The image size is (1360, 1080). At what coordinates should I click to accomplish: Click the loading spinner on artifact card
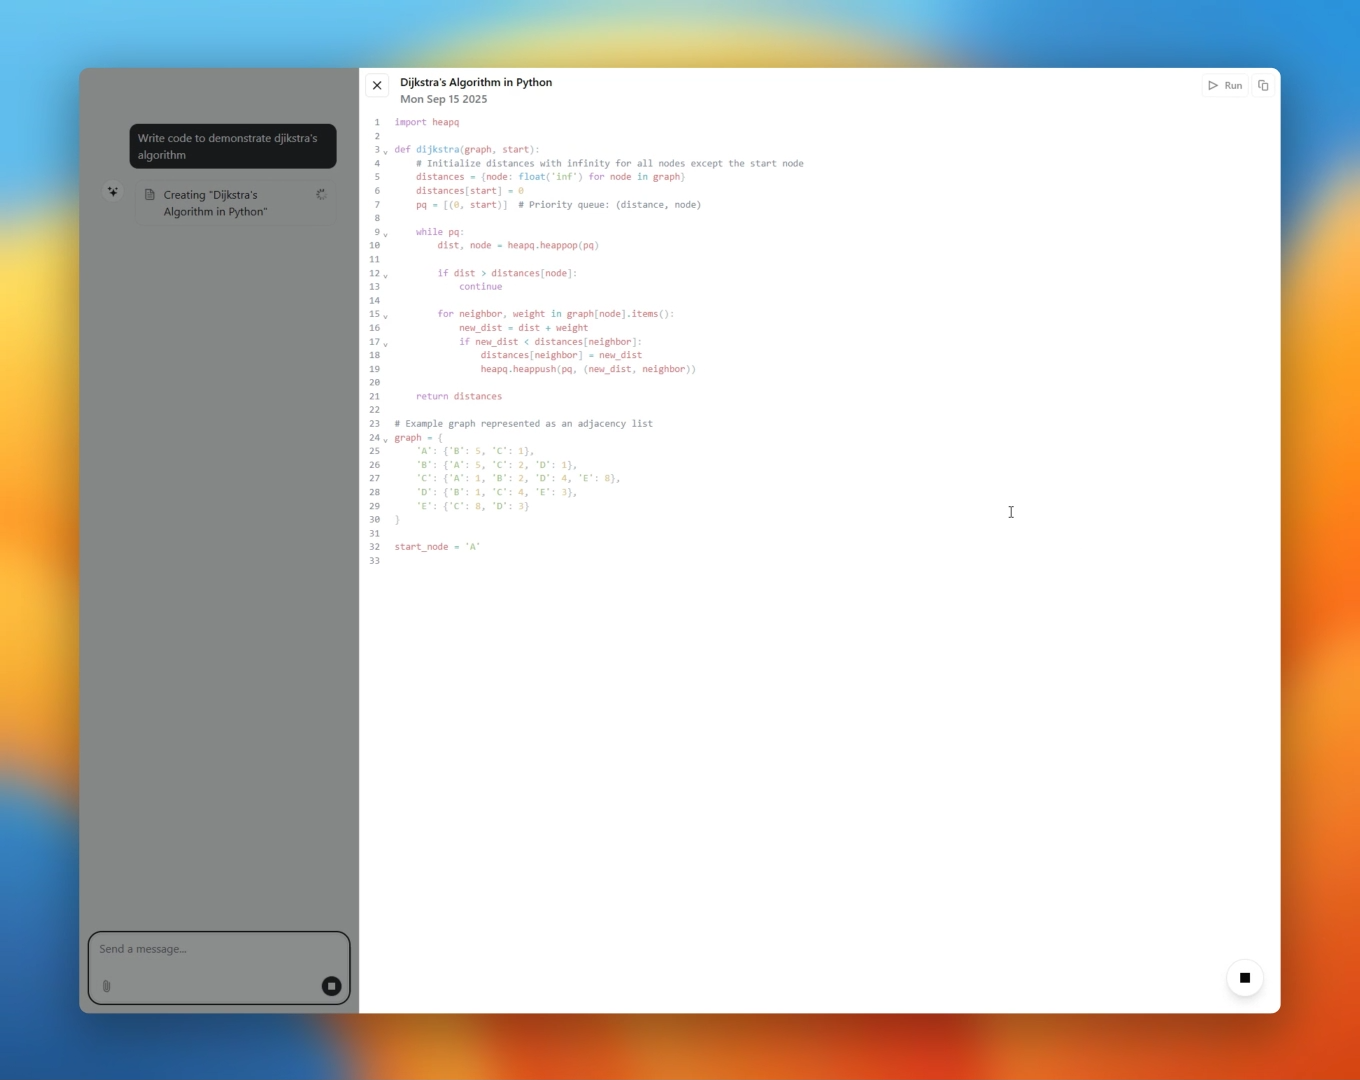pyautogui.click(x=321, y=195)
